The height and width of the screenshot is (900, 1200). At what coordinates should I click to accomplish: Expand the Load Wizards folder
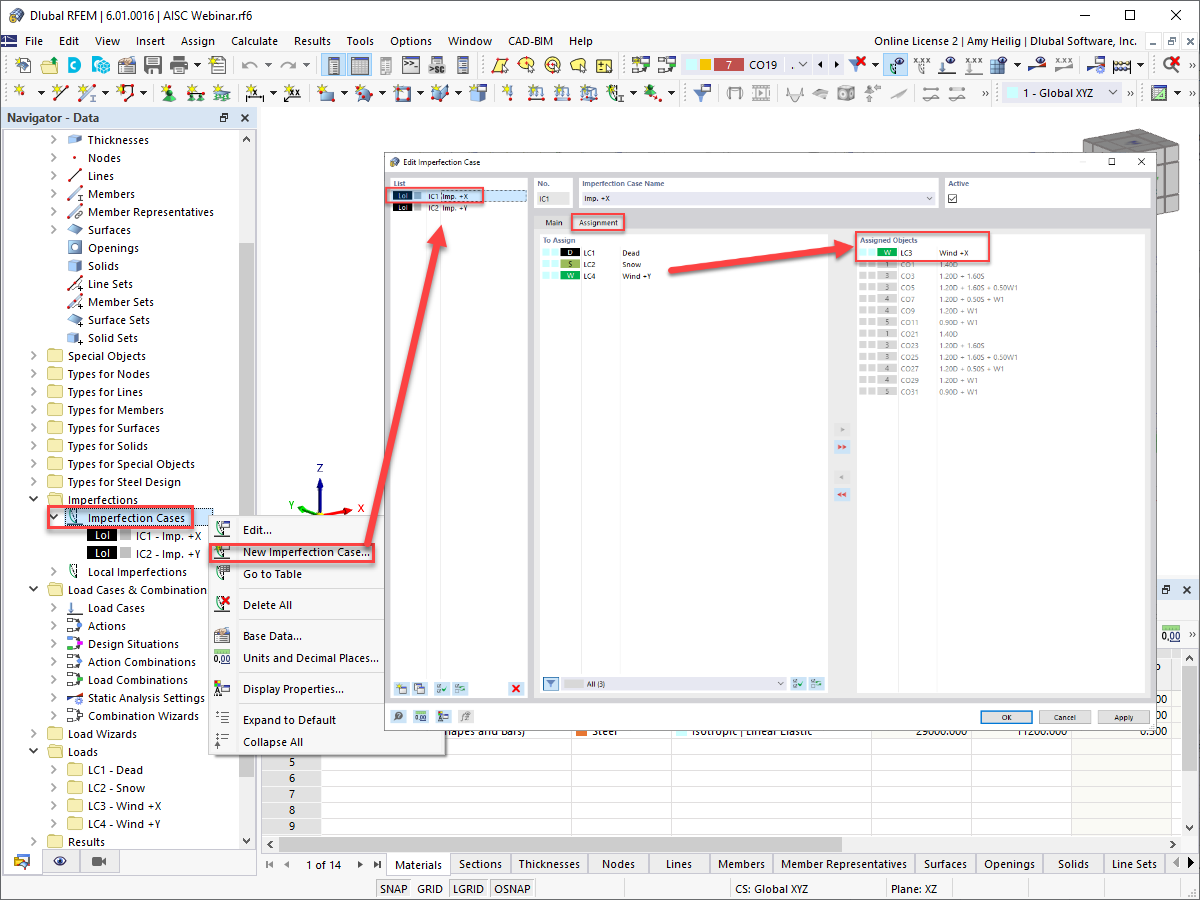pos(35,734)
